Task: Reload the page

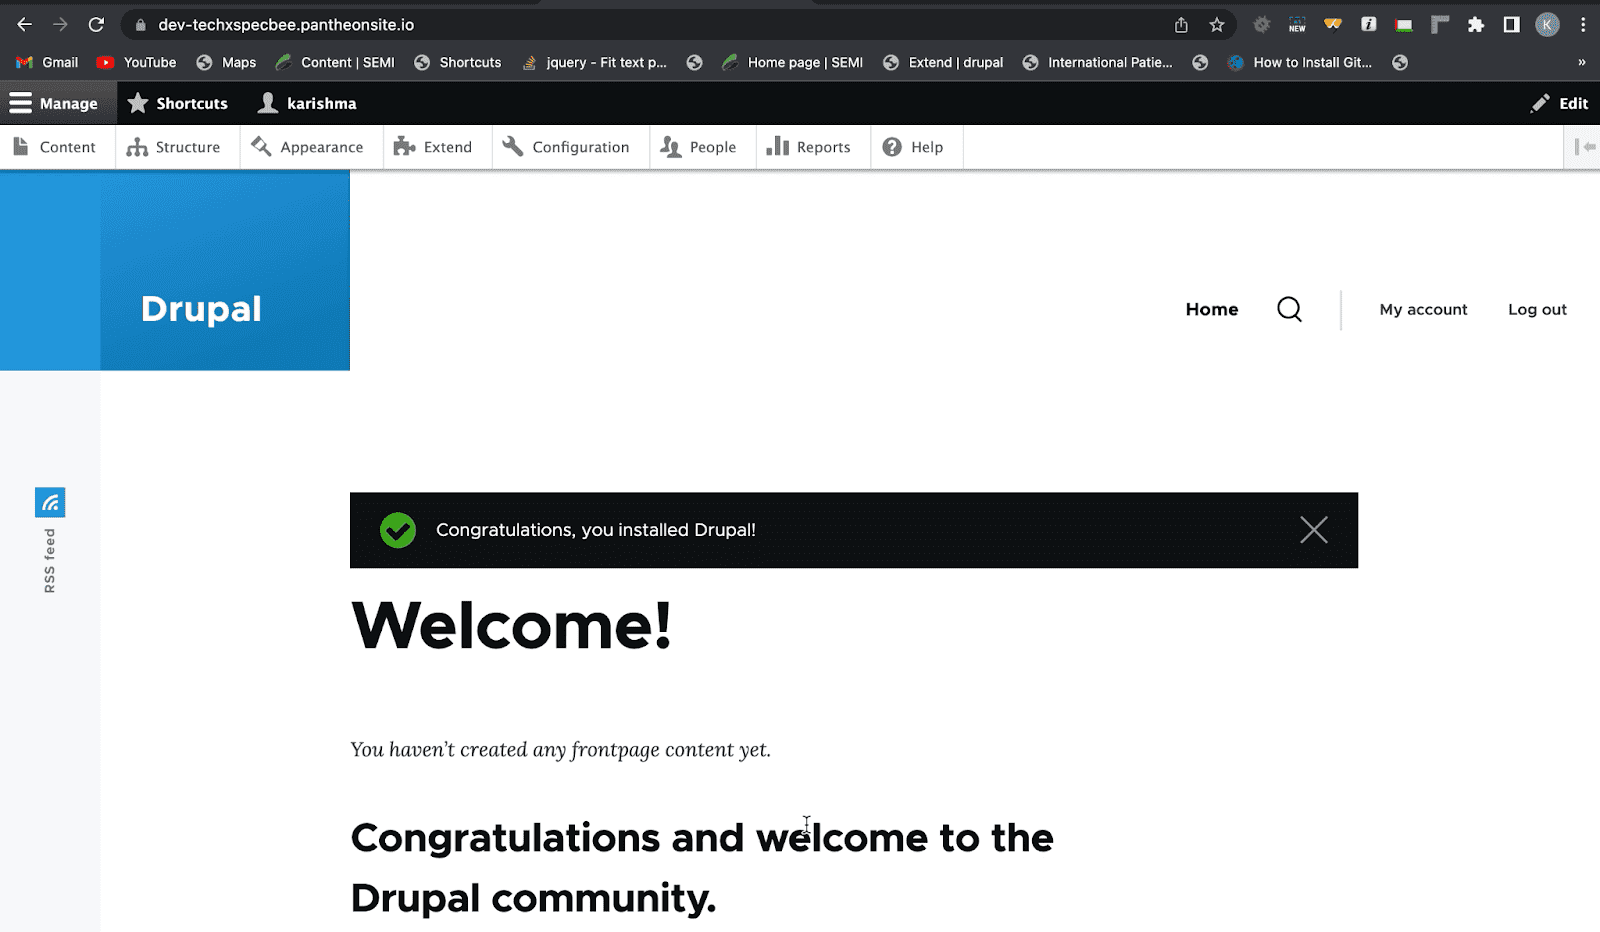Action: (x=96, y=25)
